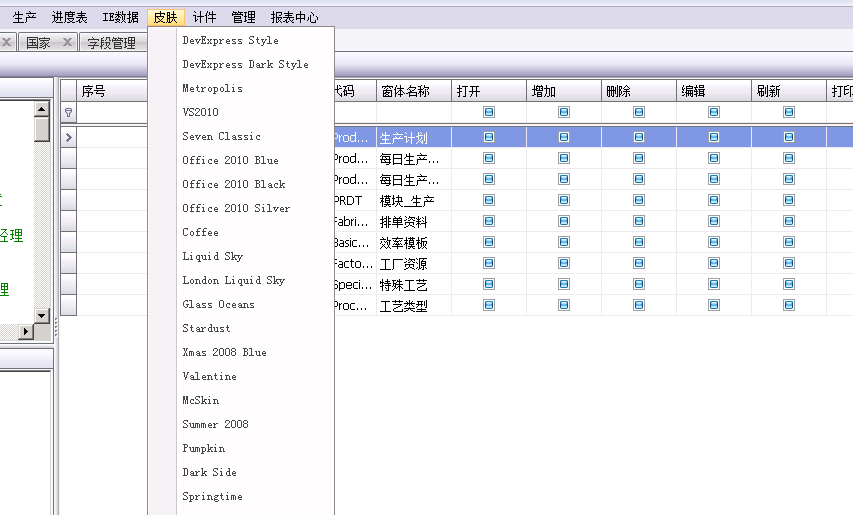Screen dimensions: 853x515
Task: Click left panel scroll right arrow
Action: pos(26,331)
